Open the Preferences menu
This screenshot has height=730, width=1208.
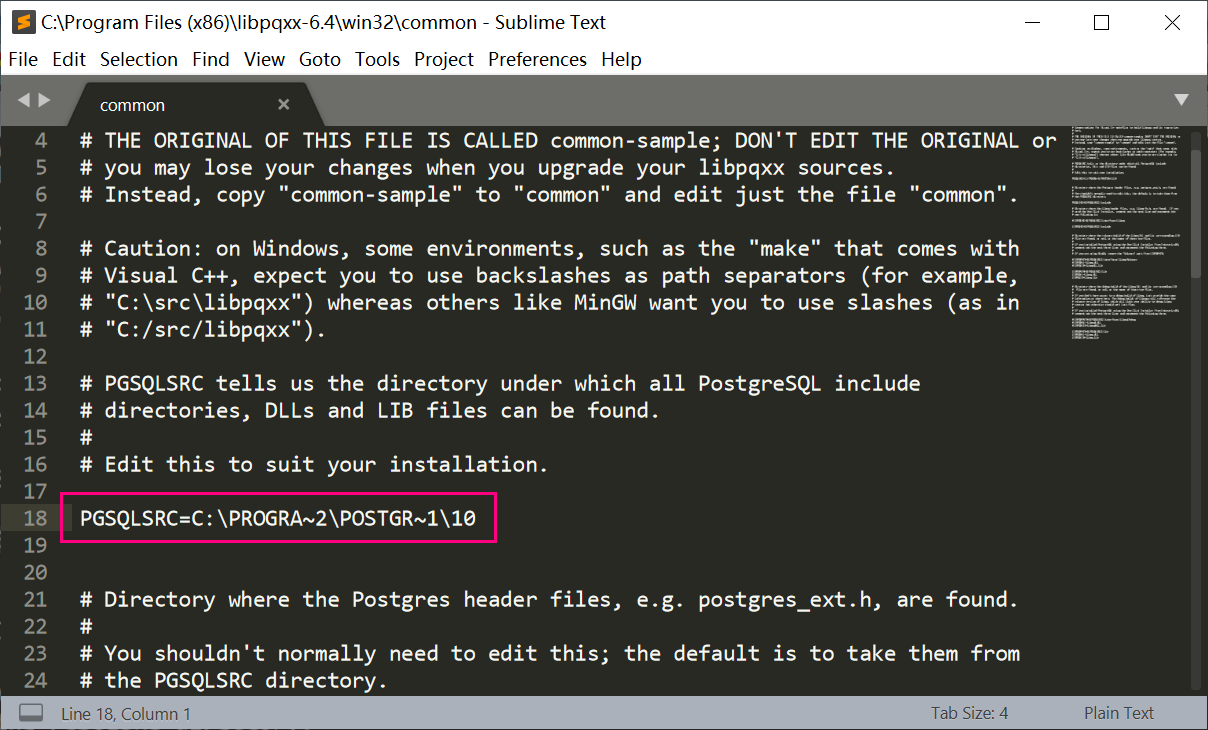pyautogui.click(x=537, y=60)
